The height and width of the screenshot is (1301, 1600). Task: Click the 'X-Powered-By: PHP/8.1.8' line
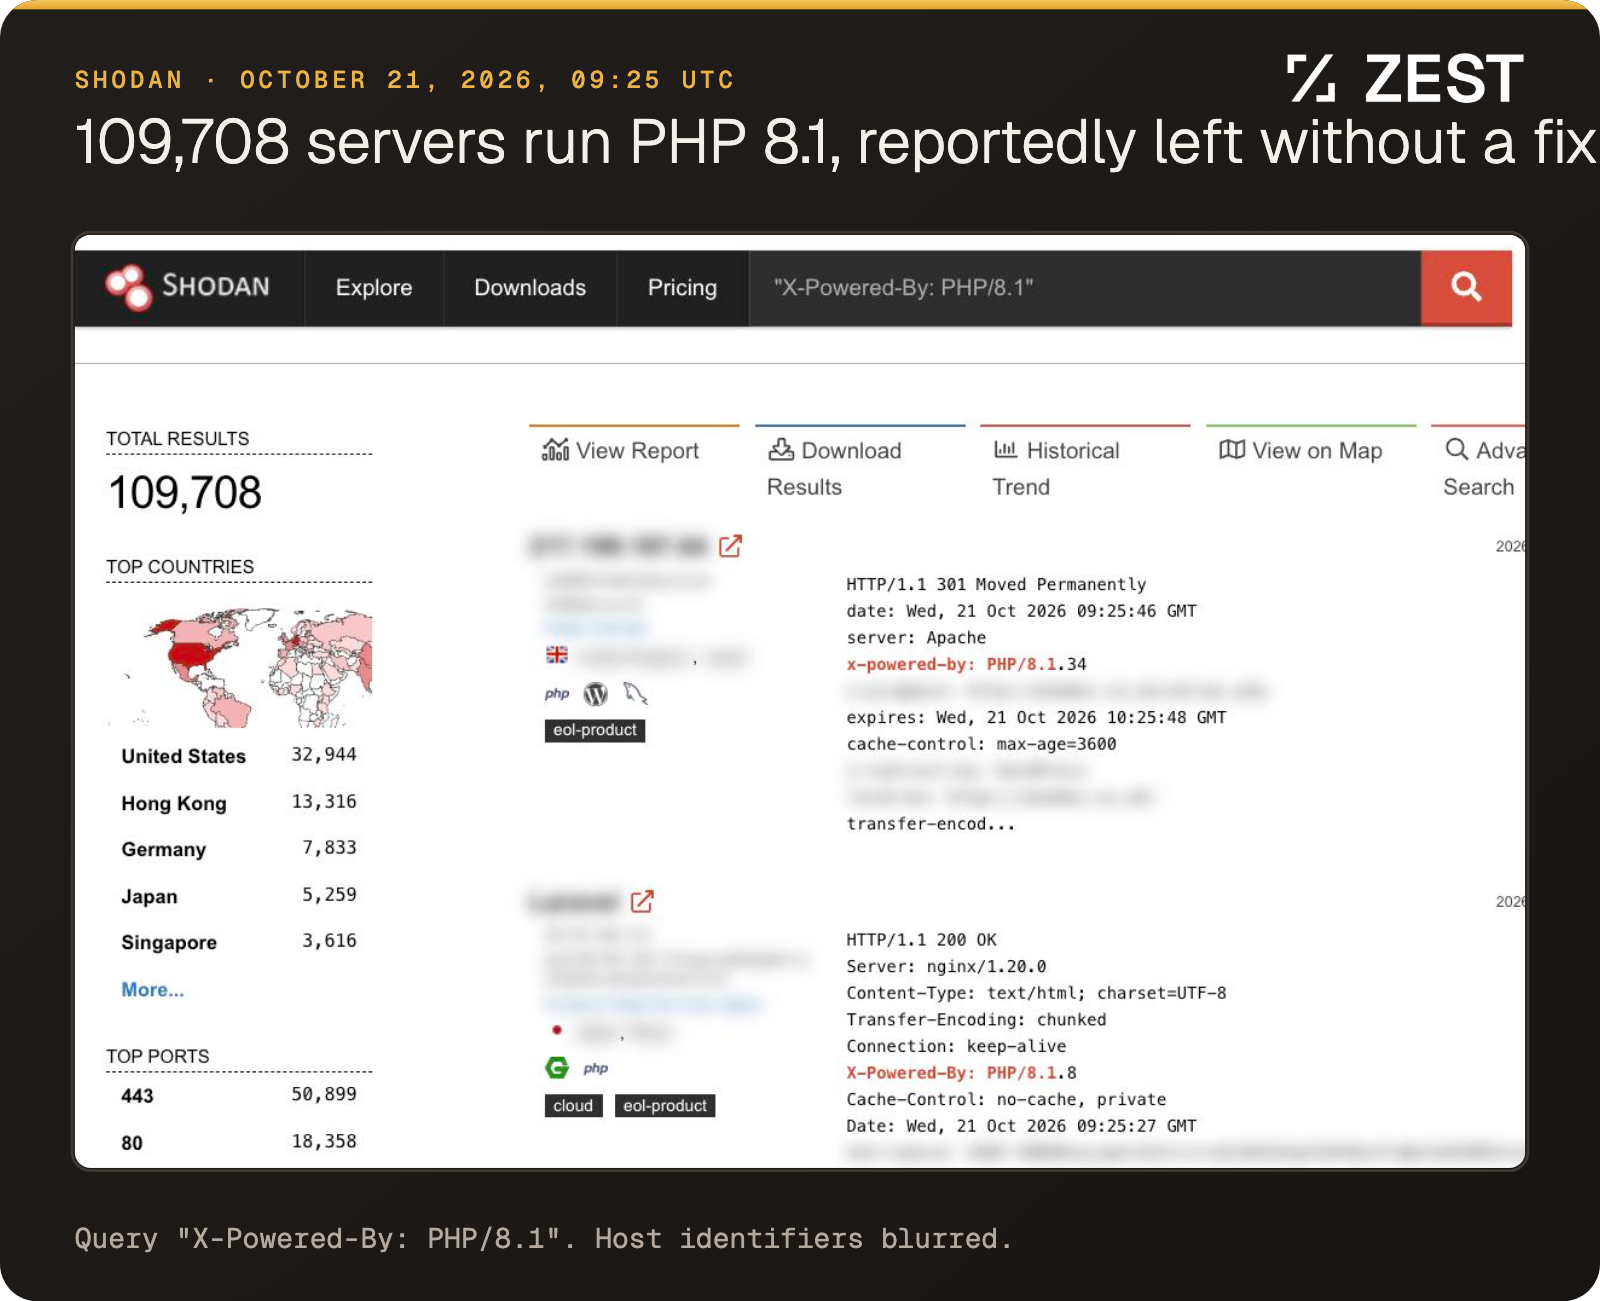[961, 1072]
